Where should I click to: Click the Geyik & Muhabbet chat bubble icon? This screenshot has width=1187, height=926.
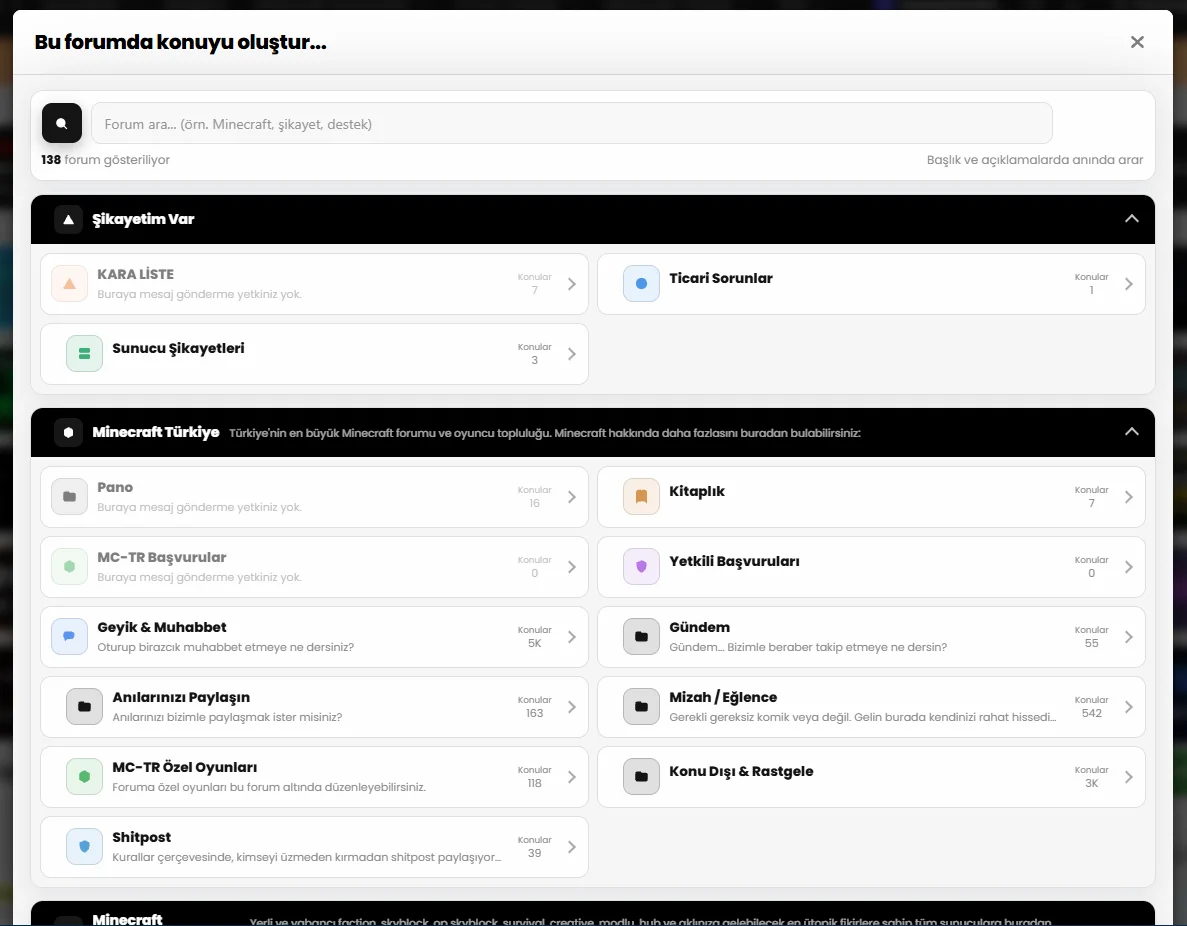coord(70,637)
